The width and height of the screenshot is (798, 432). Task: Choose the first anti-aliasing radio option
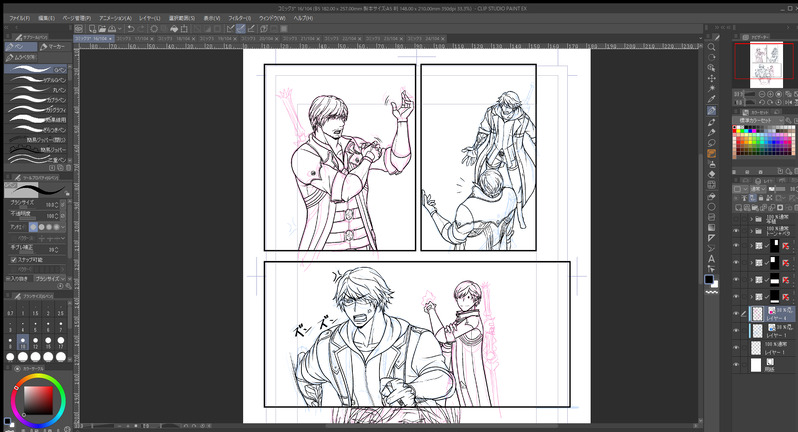pos(34,227)
